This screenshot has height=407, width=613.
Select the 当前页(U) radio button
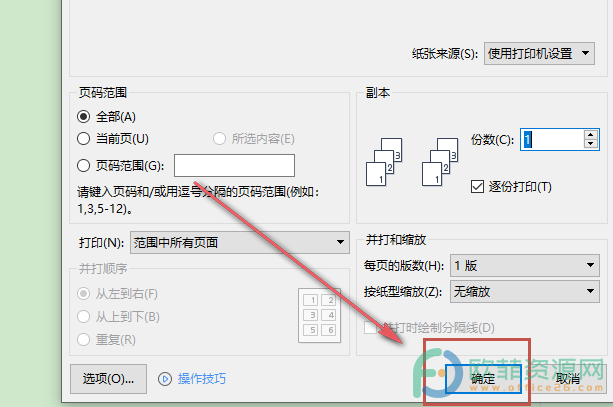tap(83, 138)
